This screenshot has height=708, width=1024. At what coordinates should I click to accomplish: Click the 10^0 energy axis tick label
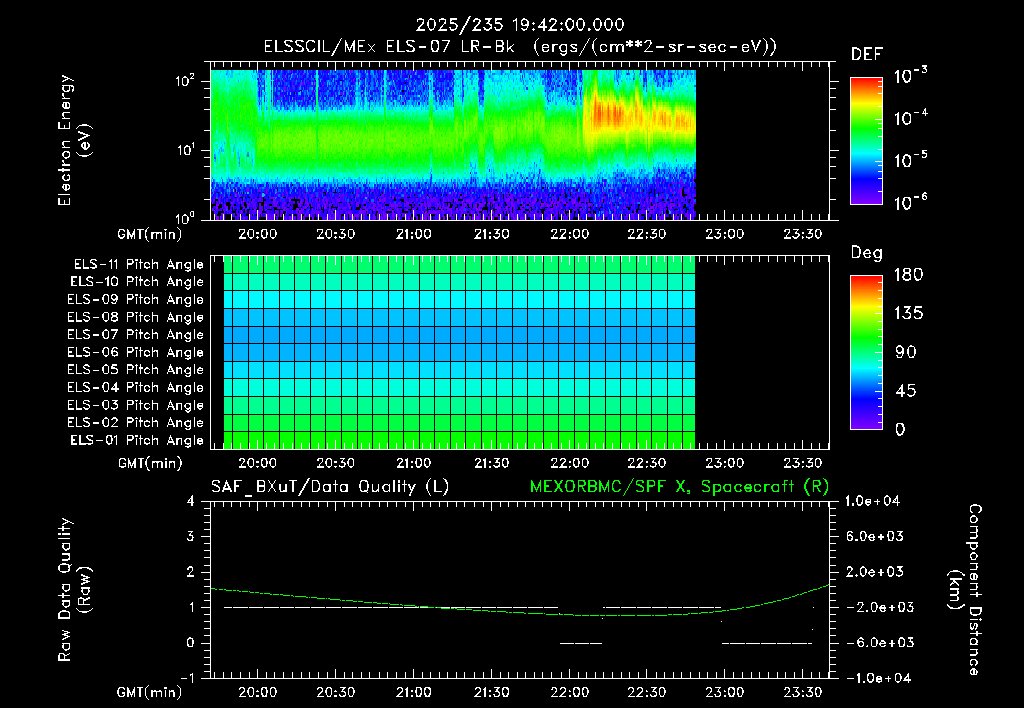point(185,217)
